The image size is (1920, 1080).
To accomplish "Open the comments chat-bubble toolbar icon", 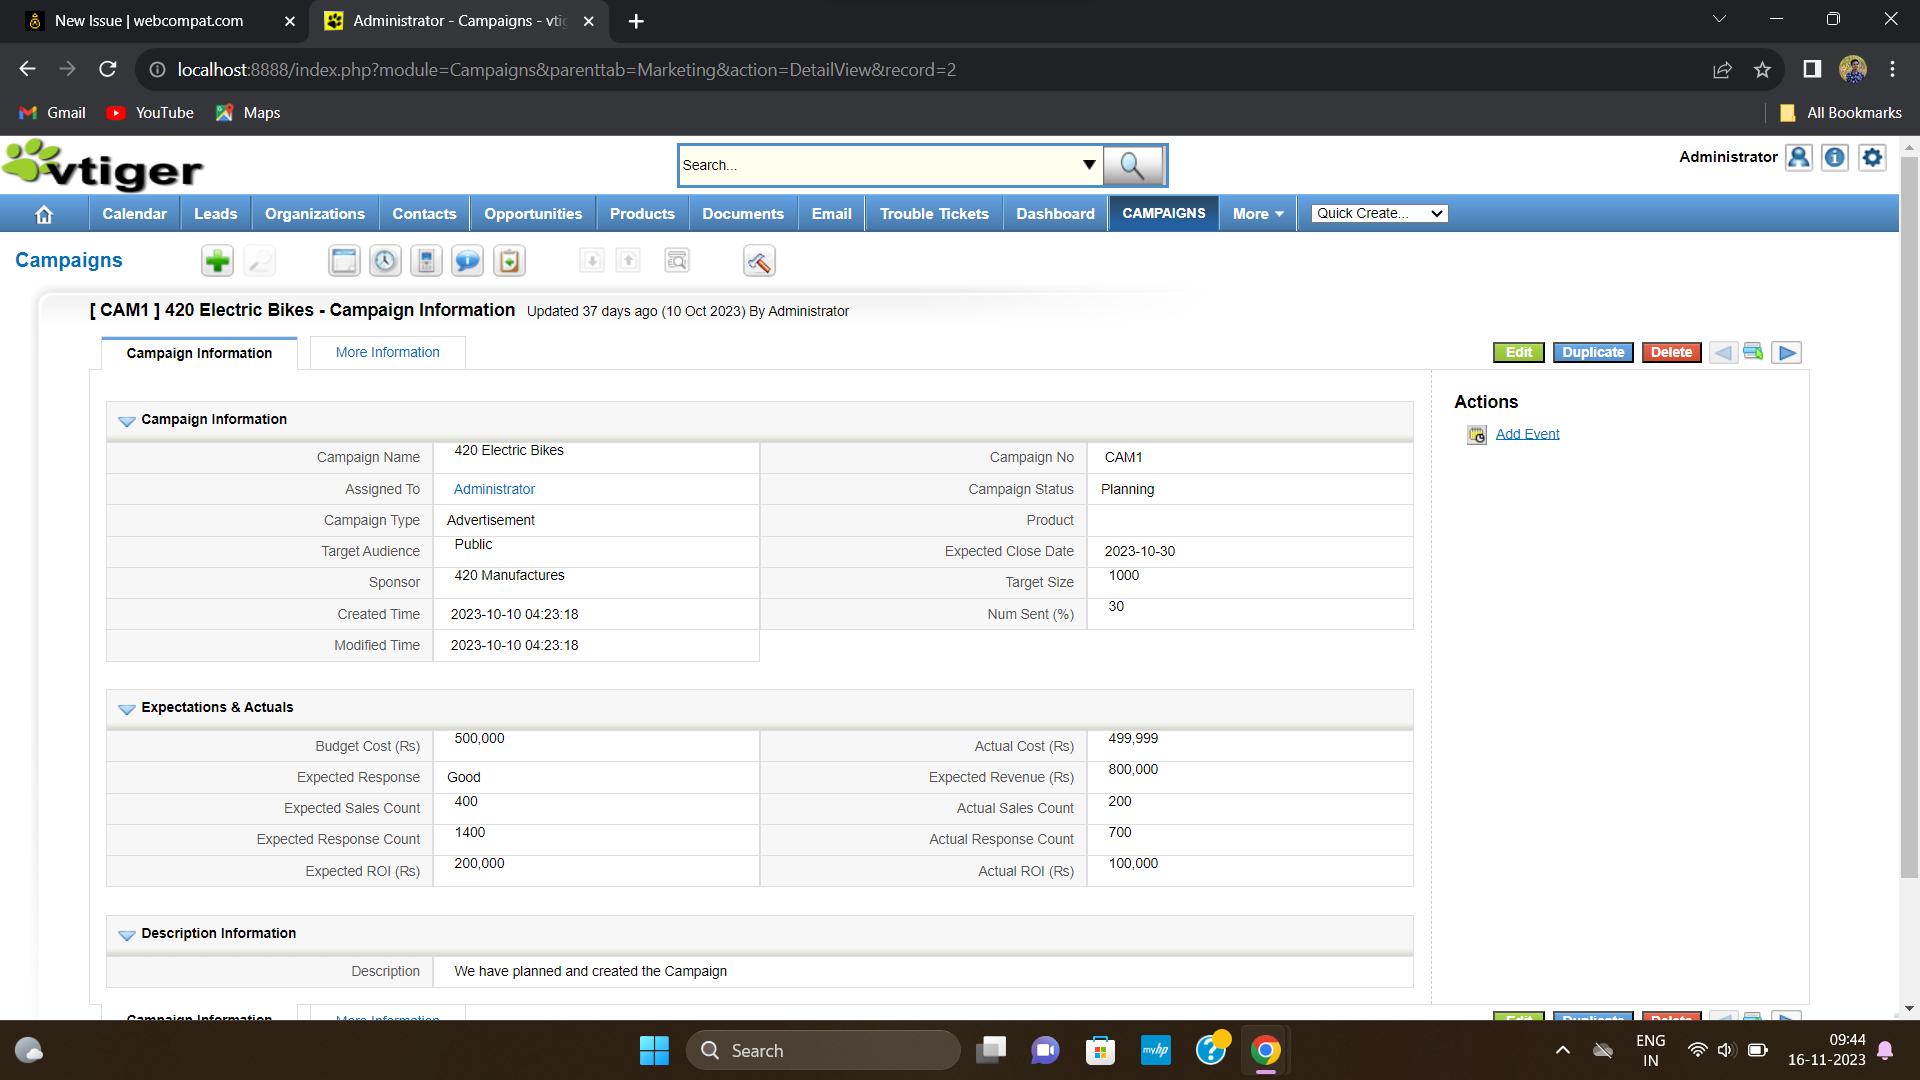I will click(467, 260).
